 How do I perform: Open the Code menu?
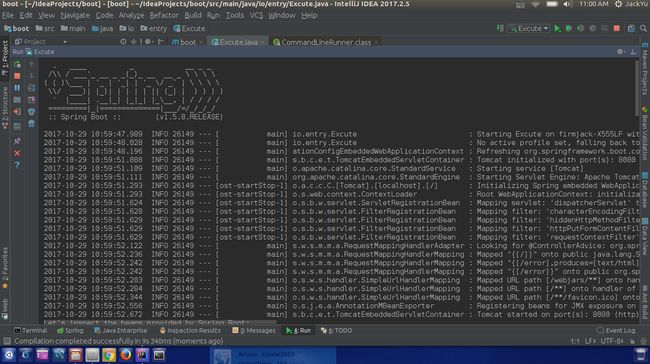104,15
